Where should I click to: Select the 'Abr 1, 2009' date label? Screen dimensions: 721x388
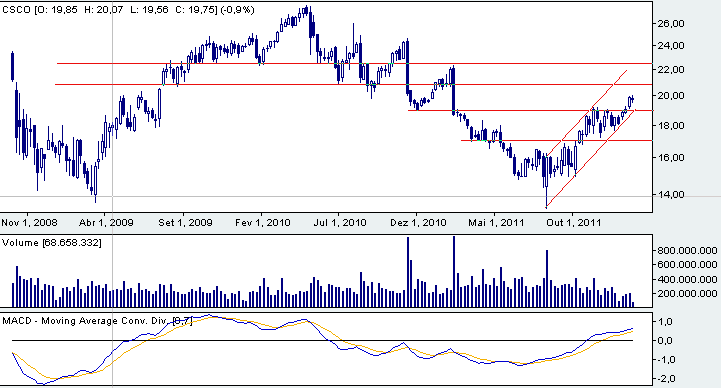[x=106, y=223]
